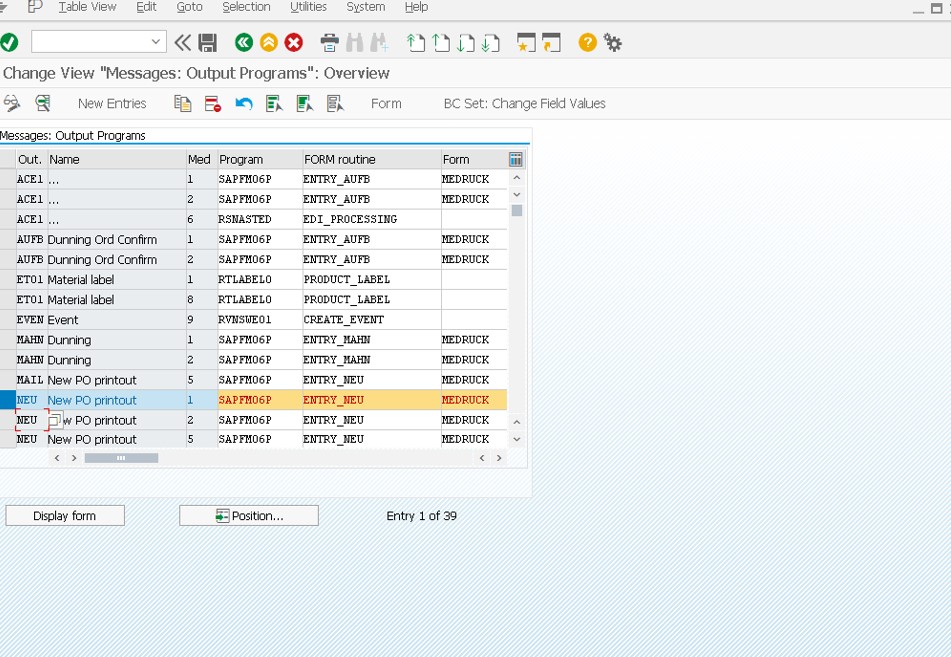Jump to the last page icon
Image resolution: width=951 pixels, height=657 pixels.
pyautogui.click(x=491, y=42)
